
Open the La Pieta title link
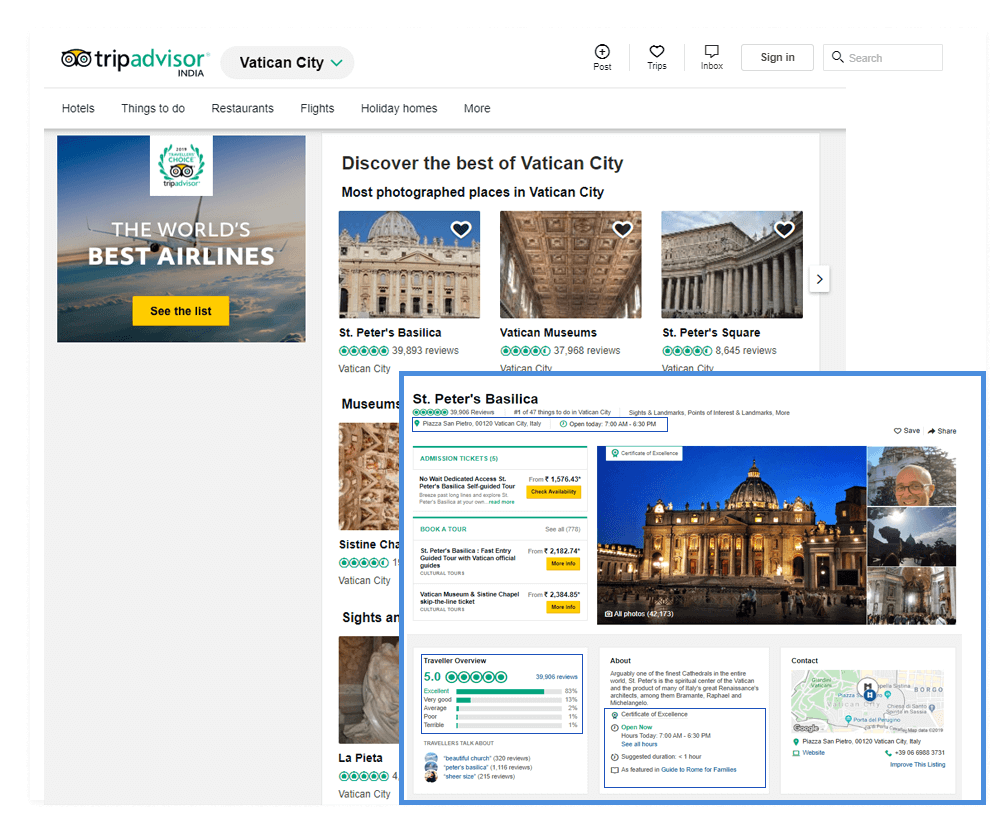point(360,758)
